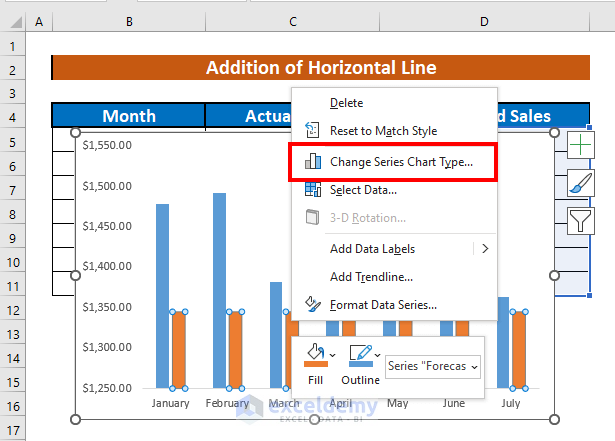Screen dimensions: 615x441
Task: Click the Fill paint bucket icon
Action: coord(314,354)
